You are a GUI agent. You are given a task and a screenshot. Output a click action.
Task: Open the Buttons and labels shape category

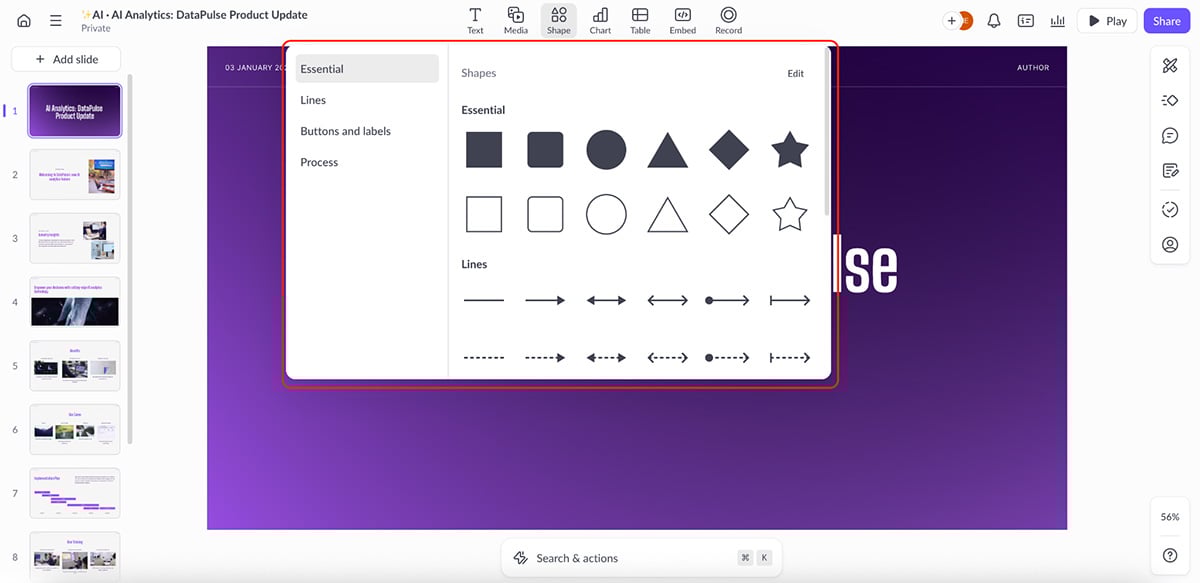(345, 130)
